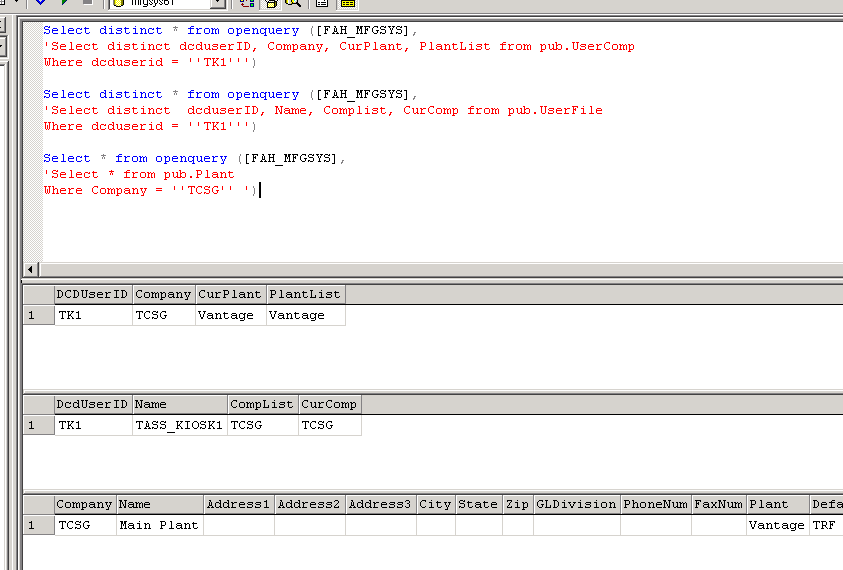Place cursor on Where Company = TCSG line

(x=150, y=190)
